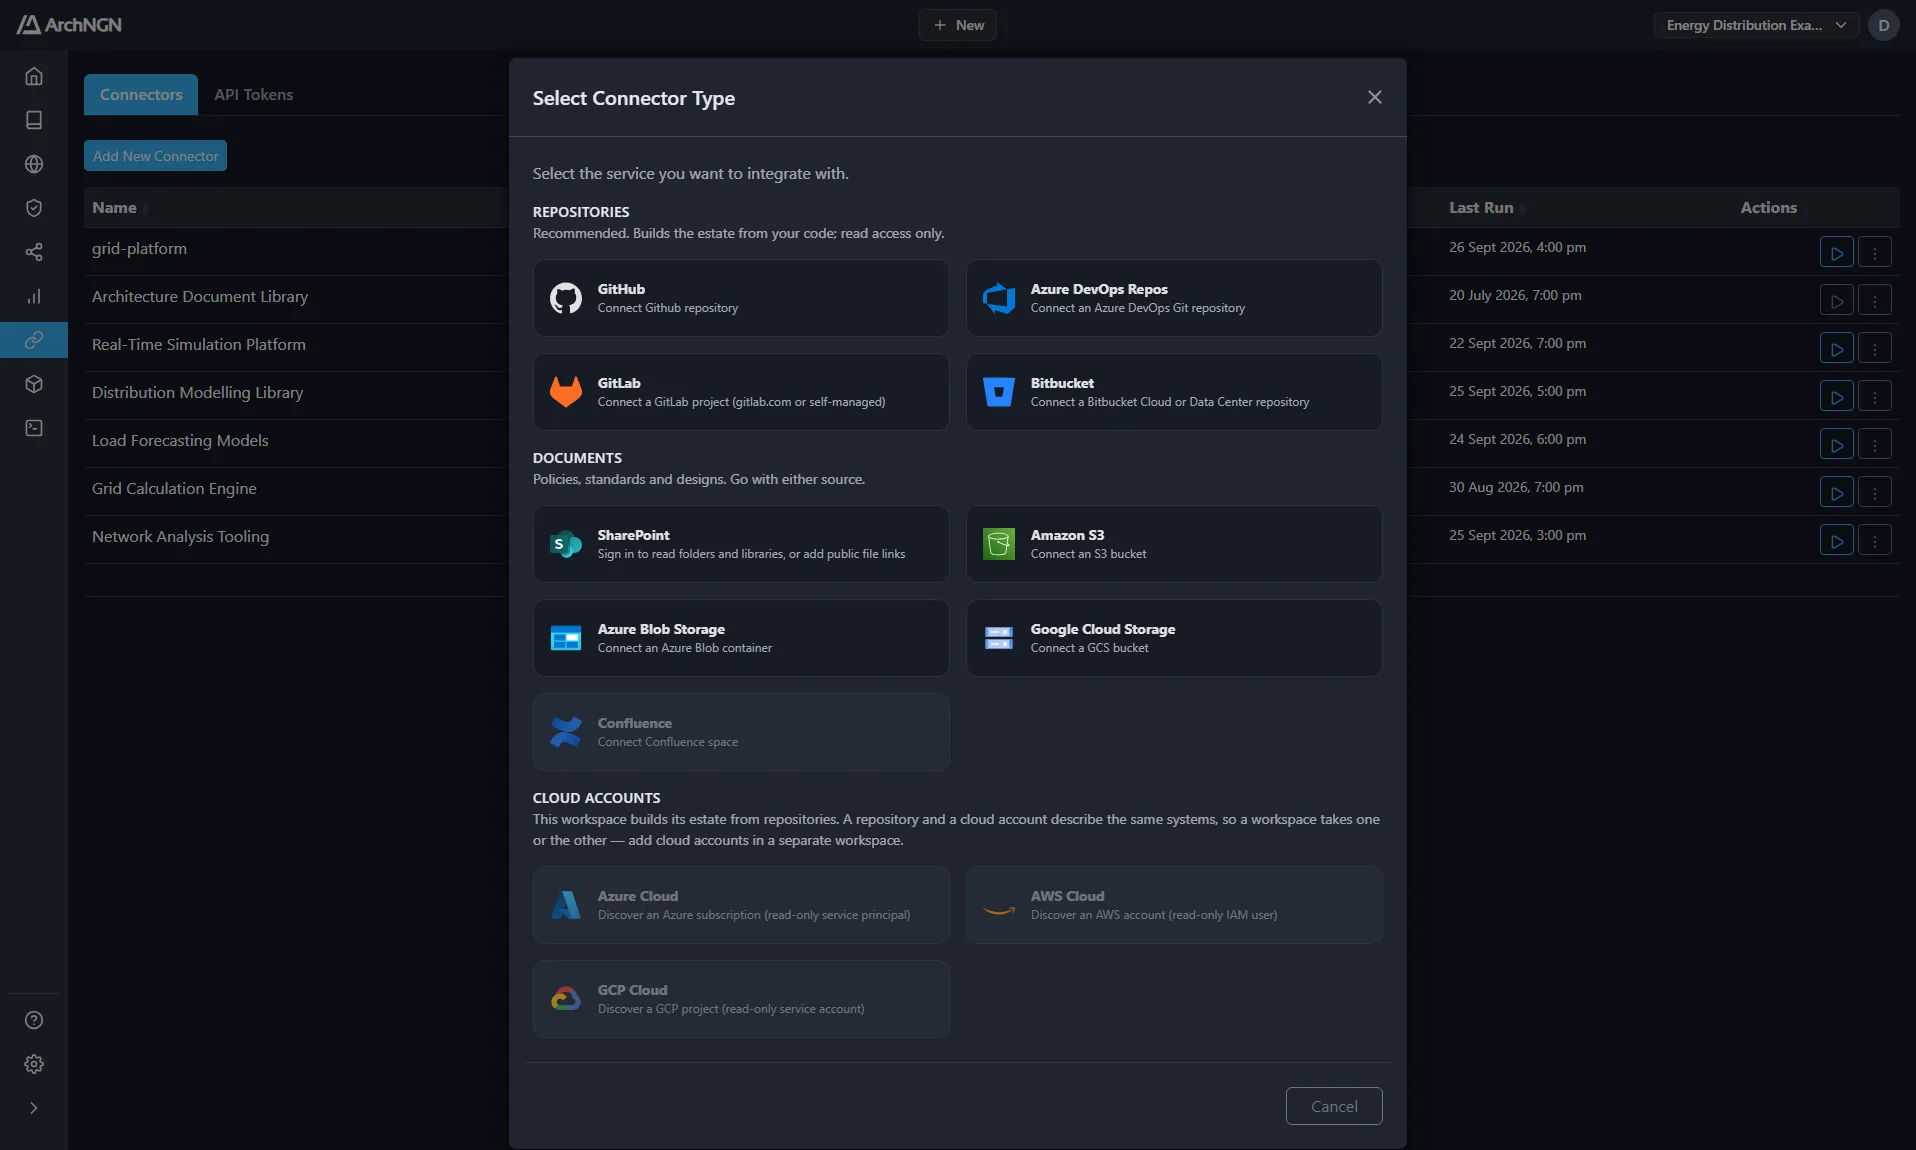Select the SharePoint connector card

[x=741, y=544]
